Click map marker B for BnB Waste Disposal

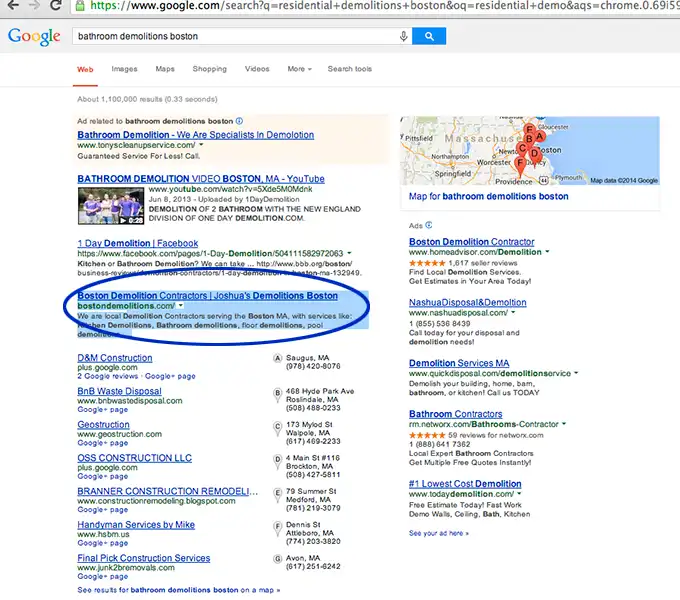click(277, 395)
